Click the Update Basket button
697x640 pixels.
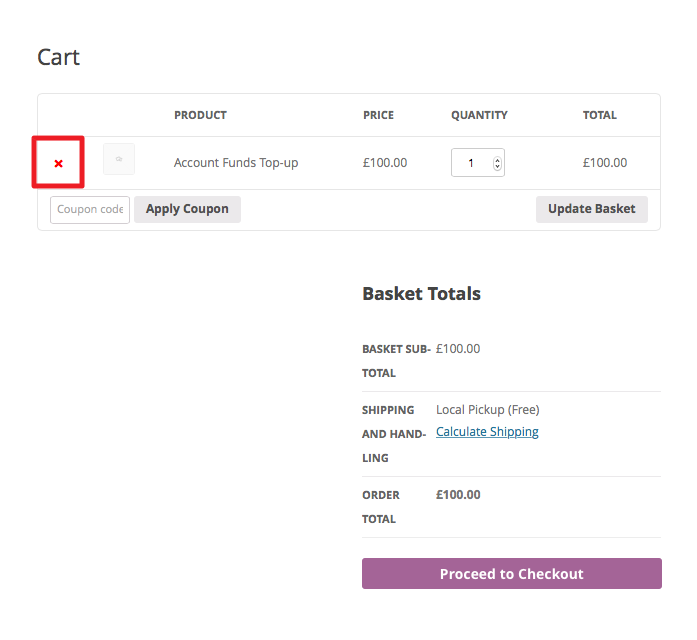click(x=592, y=209)
